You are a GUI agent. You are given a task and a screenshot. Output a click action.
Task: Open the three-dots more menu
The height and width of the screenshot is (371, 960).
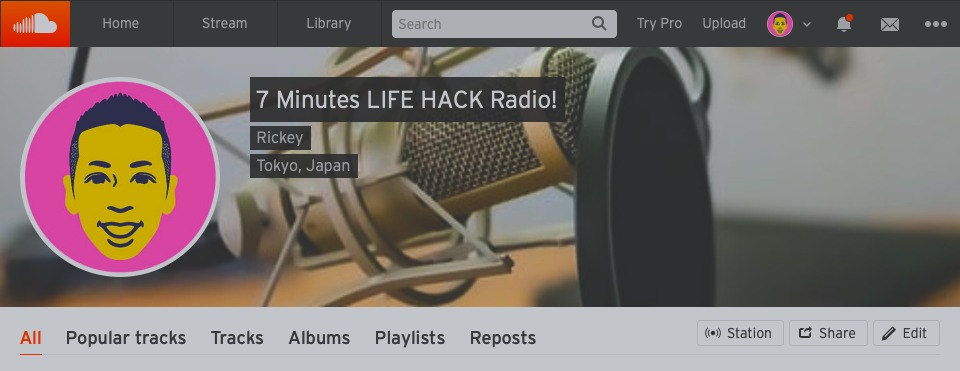pyautogui.click(x=936, y=24)
